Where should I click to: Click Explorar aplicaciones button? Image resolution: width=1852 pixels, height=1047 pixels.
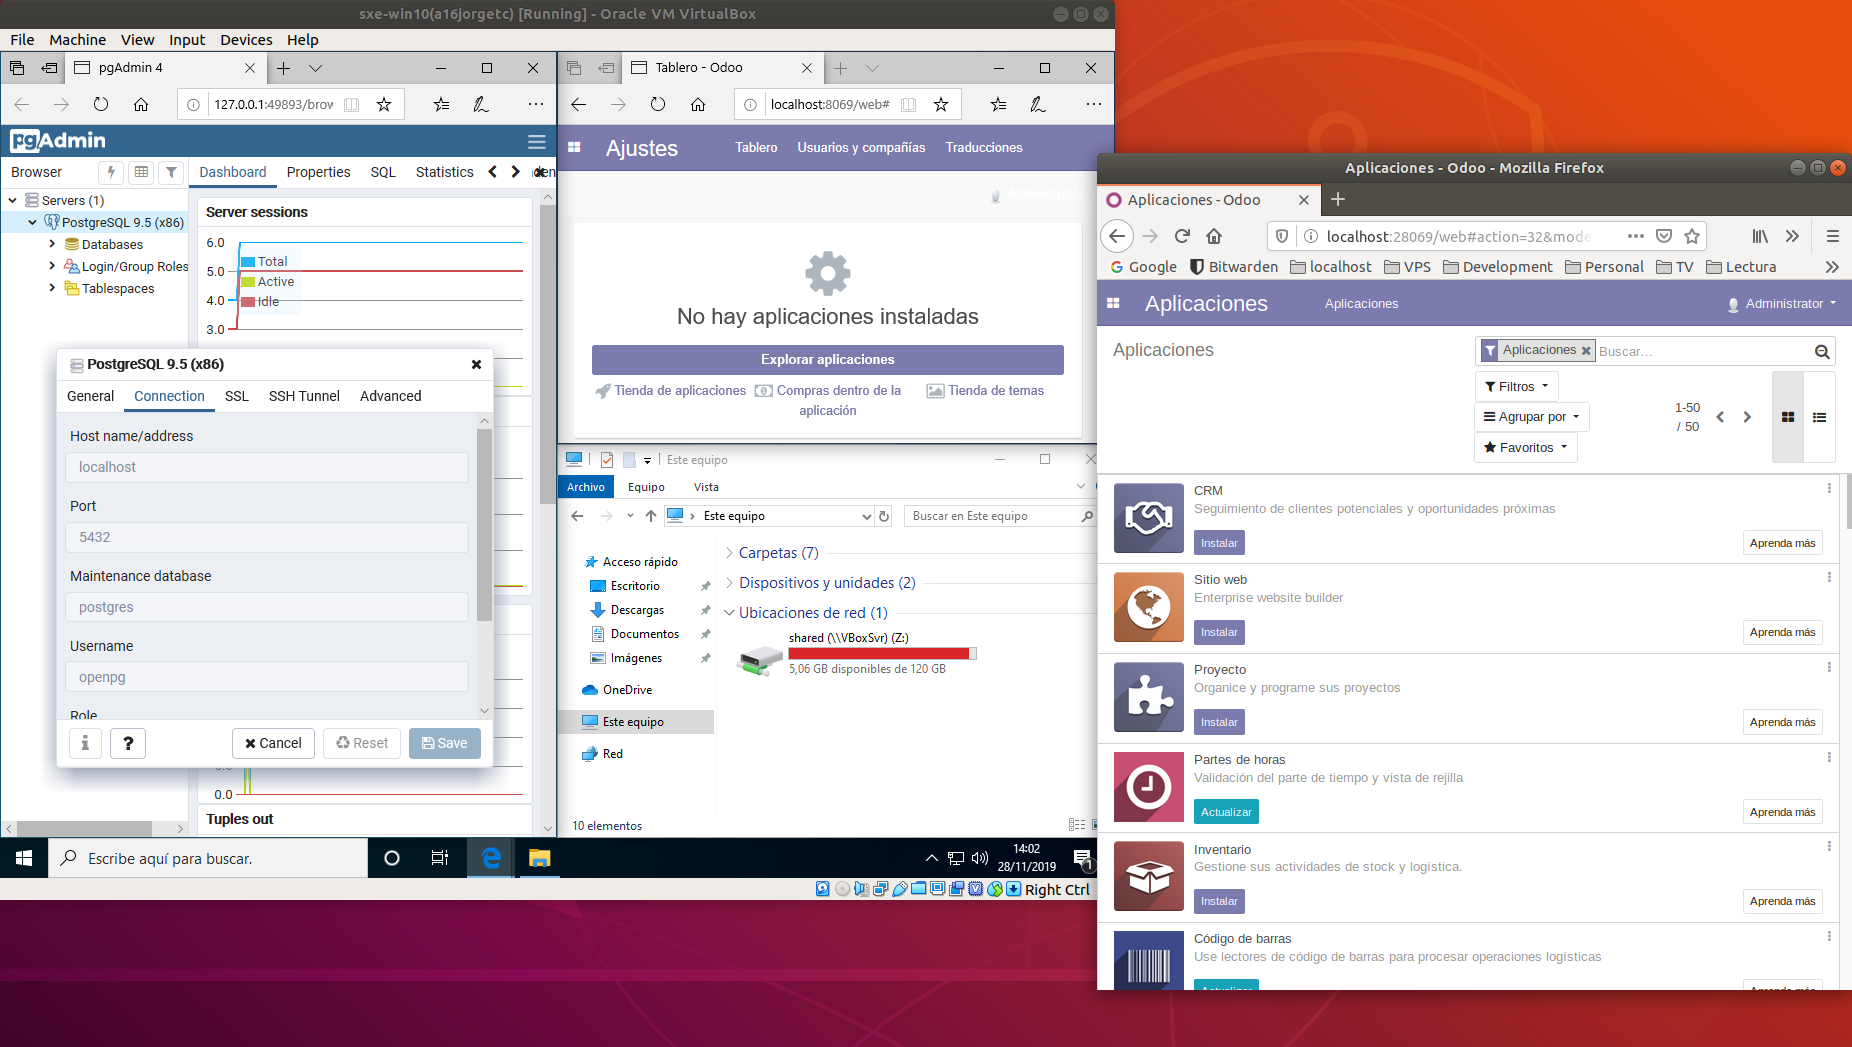pyautogui.click(x=828, y=359)
